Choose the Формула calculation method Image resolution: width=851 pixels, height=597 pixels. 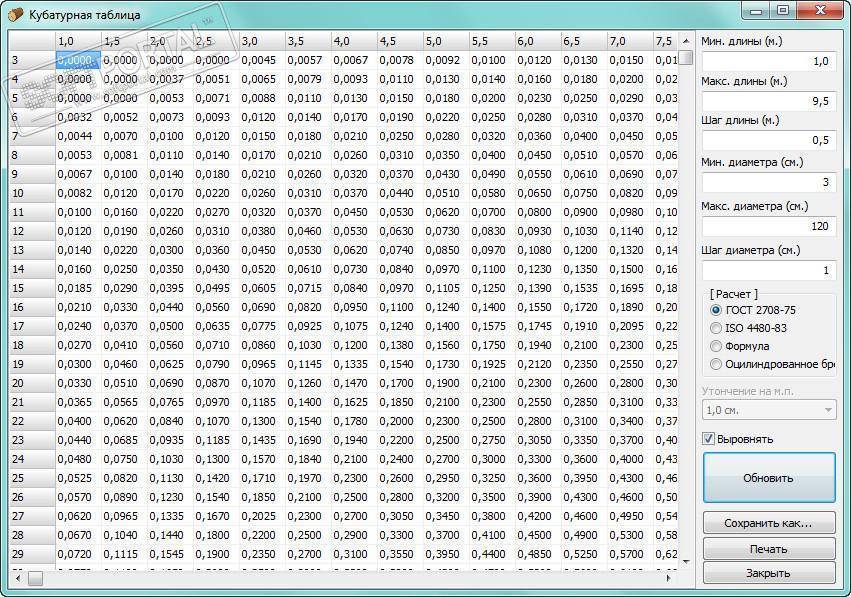[739, 346]
